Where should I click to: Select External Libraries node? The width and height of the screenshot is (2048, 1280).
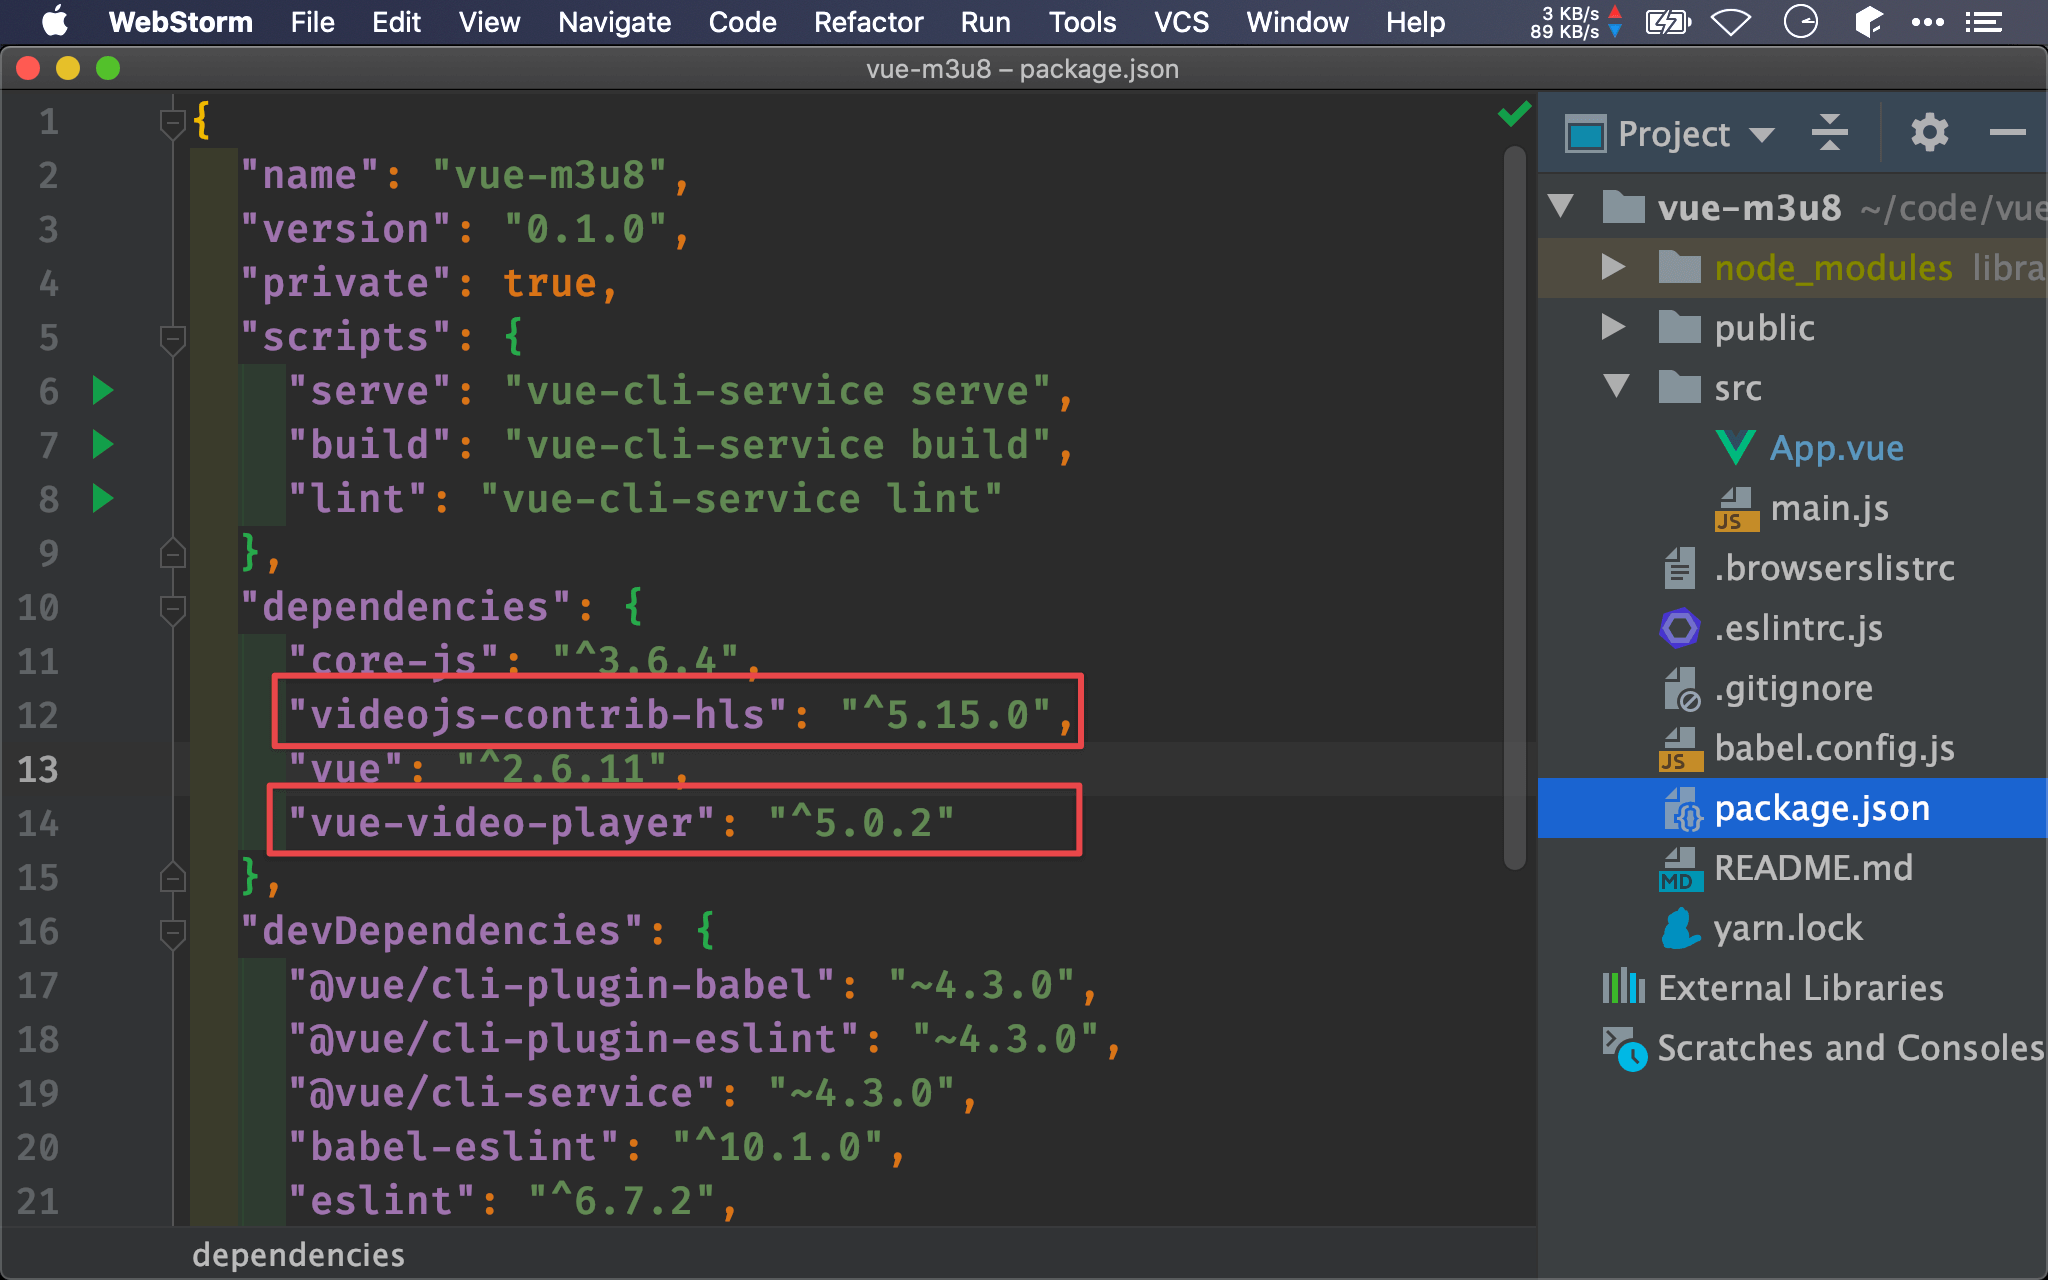point(1800,988)
